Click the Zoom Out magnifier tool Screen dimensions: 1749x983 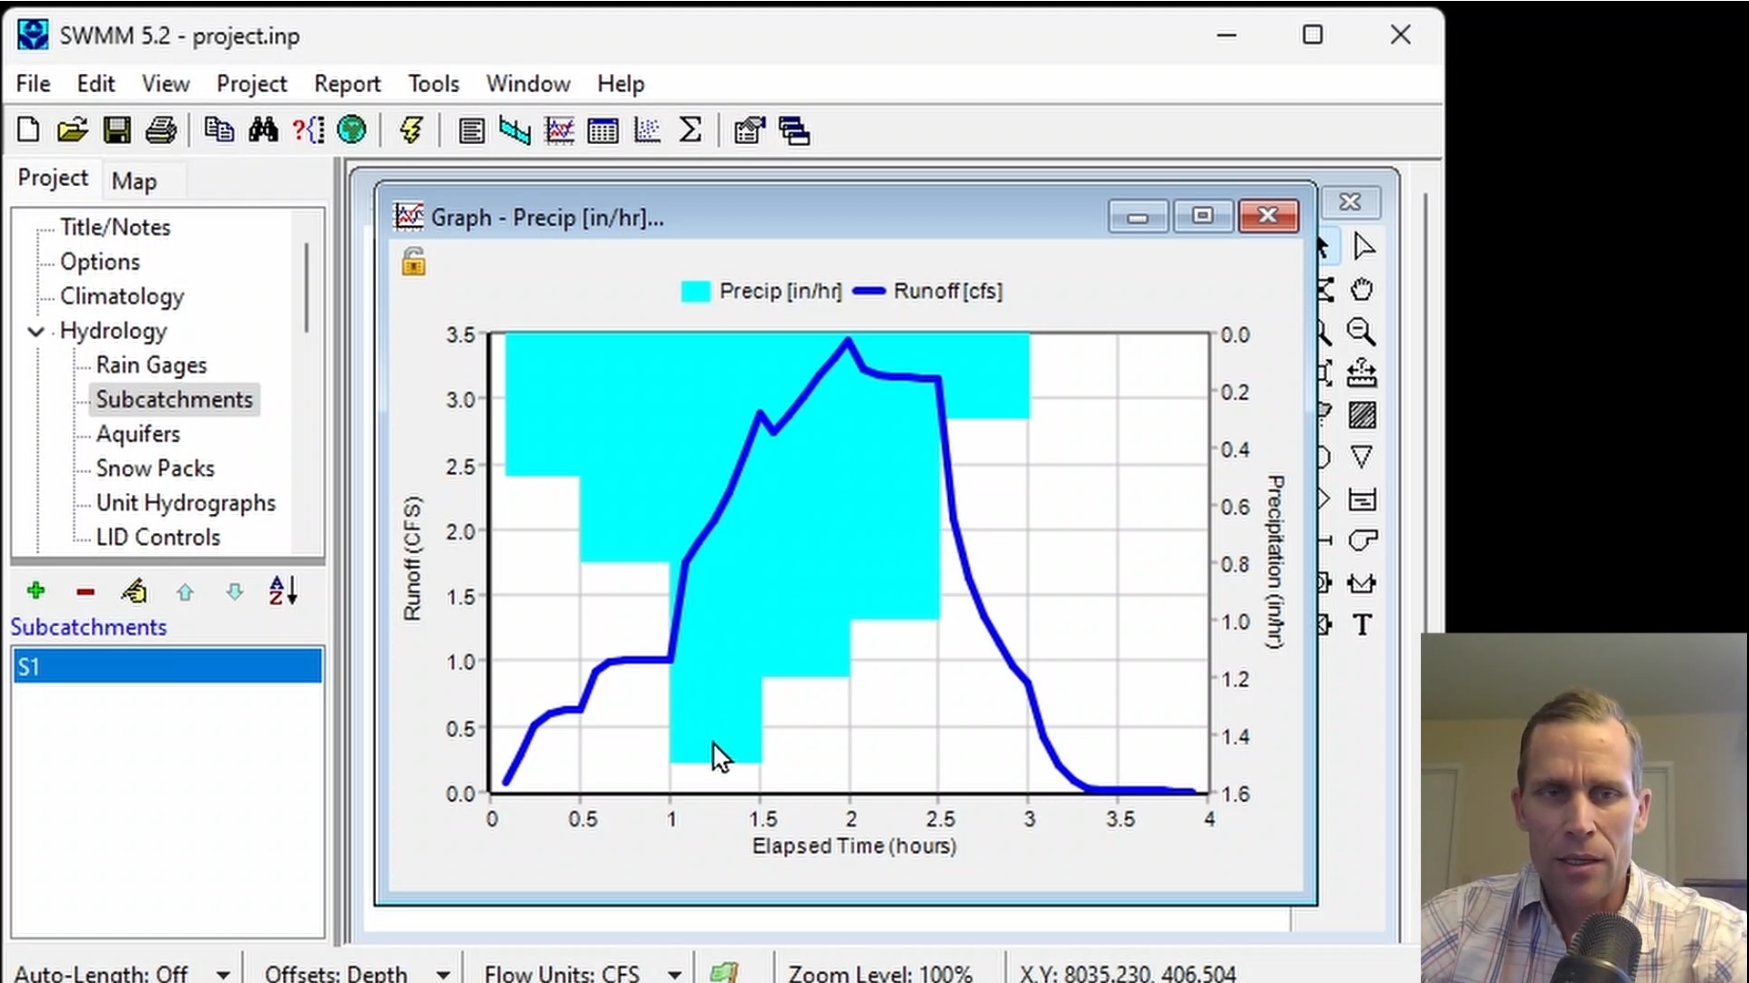[x=1361, y=332]
